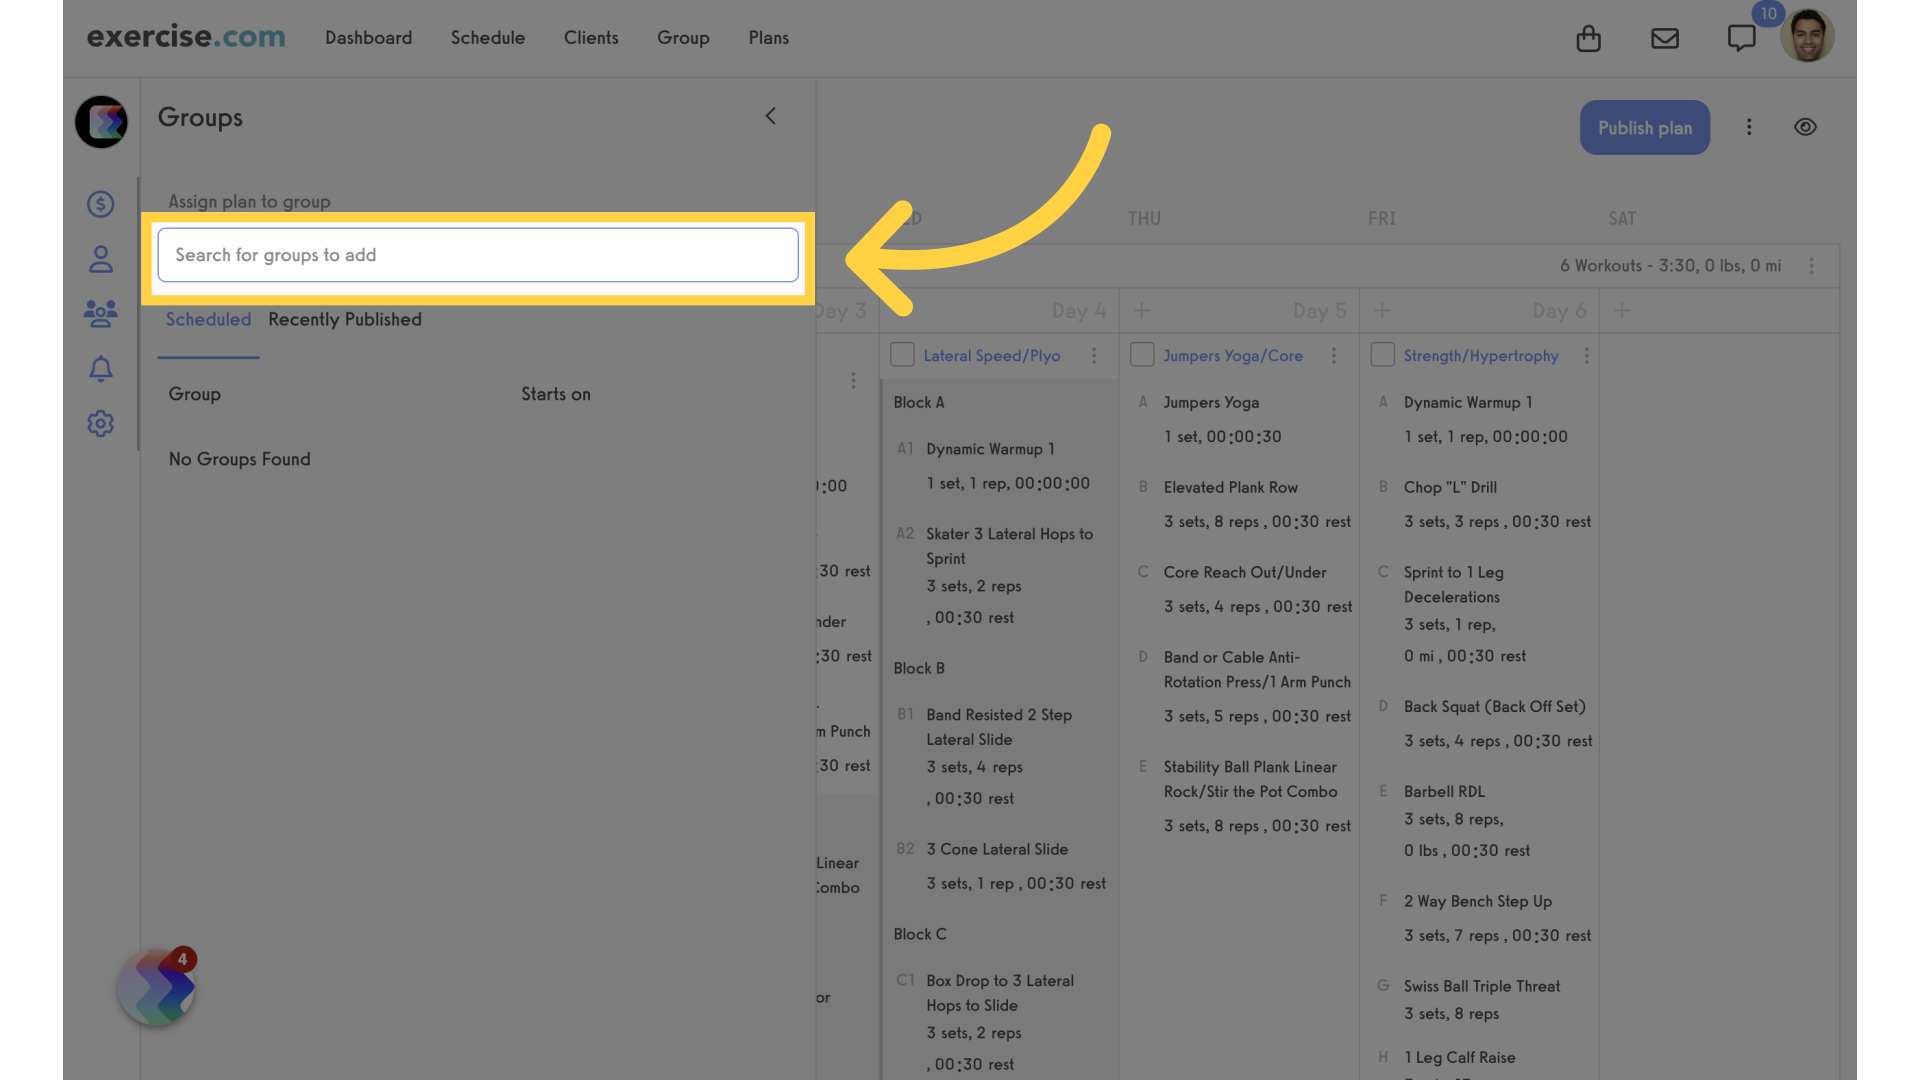Screen dimensions: 1920x1080
Task: Open Lateral Speed/Plyo workout options menu
Action: 1094,356
